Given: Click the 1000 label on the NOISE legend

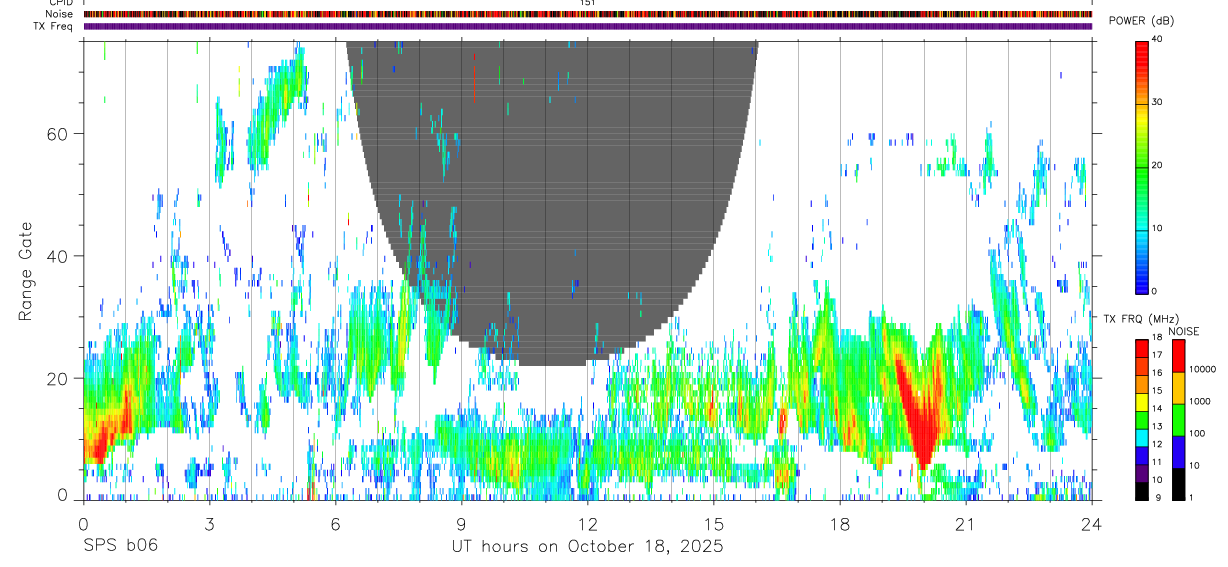Looking at the screenshot, I should click(x=1201, y=401).
